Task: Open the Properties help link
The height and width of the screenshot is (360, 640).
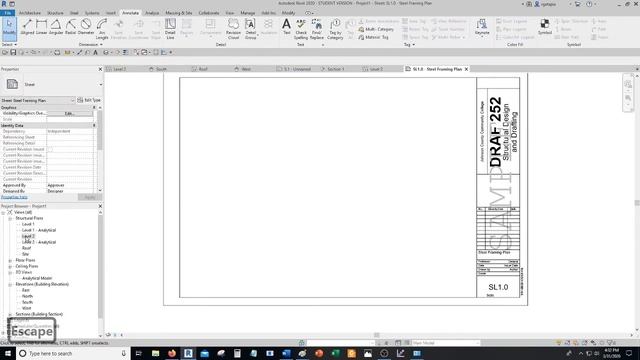Action: coord(14,197)
